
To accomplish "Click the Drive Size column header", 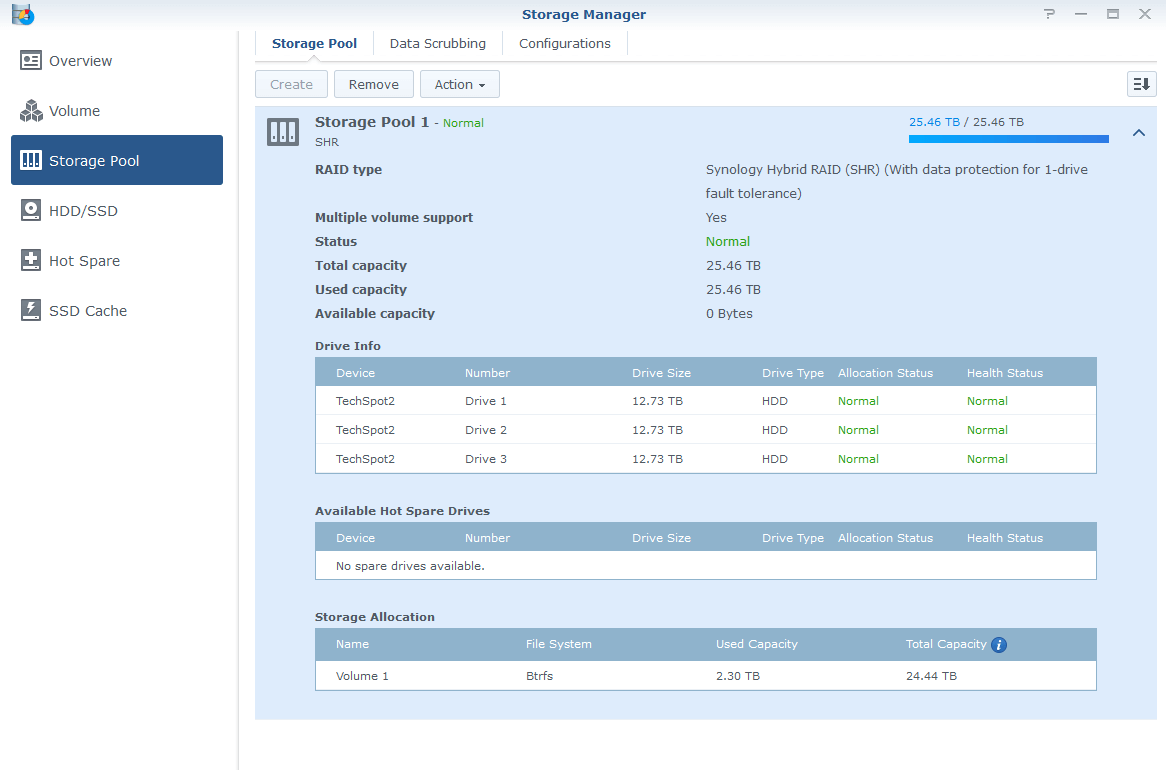I will (x=661, y=373).
